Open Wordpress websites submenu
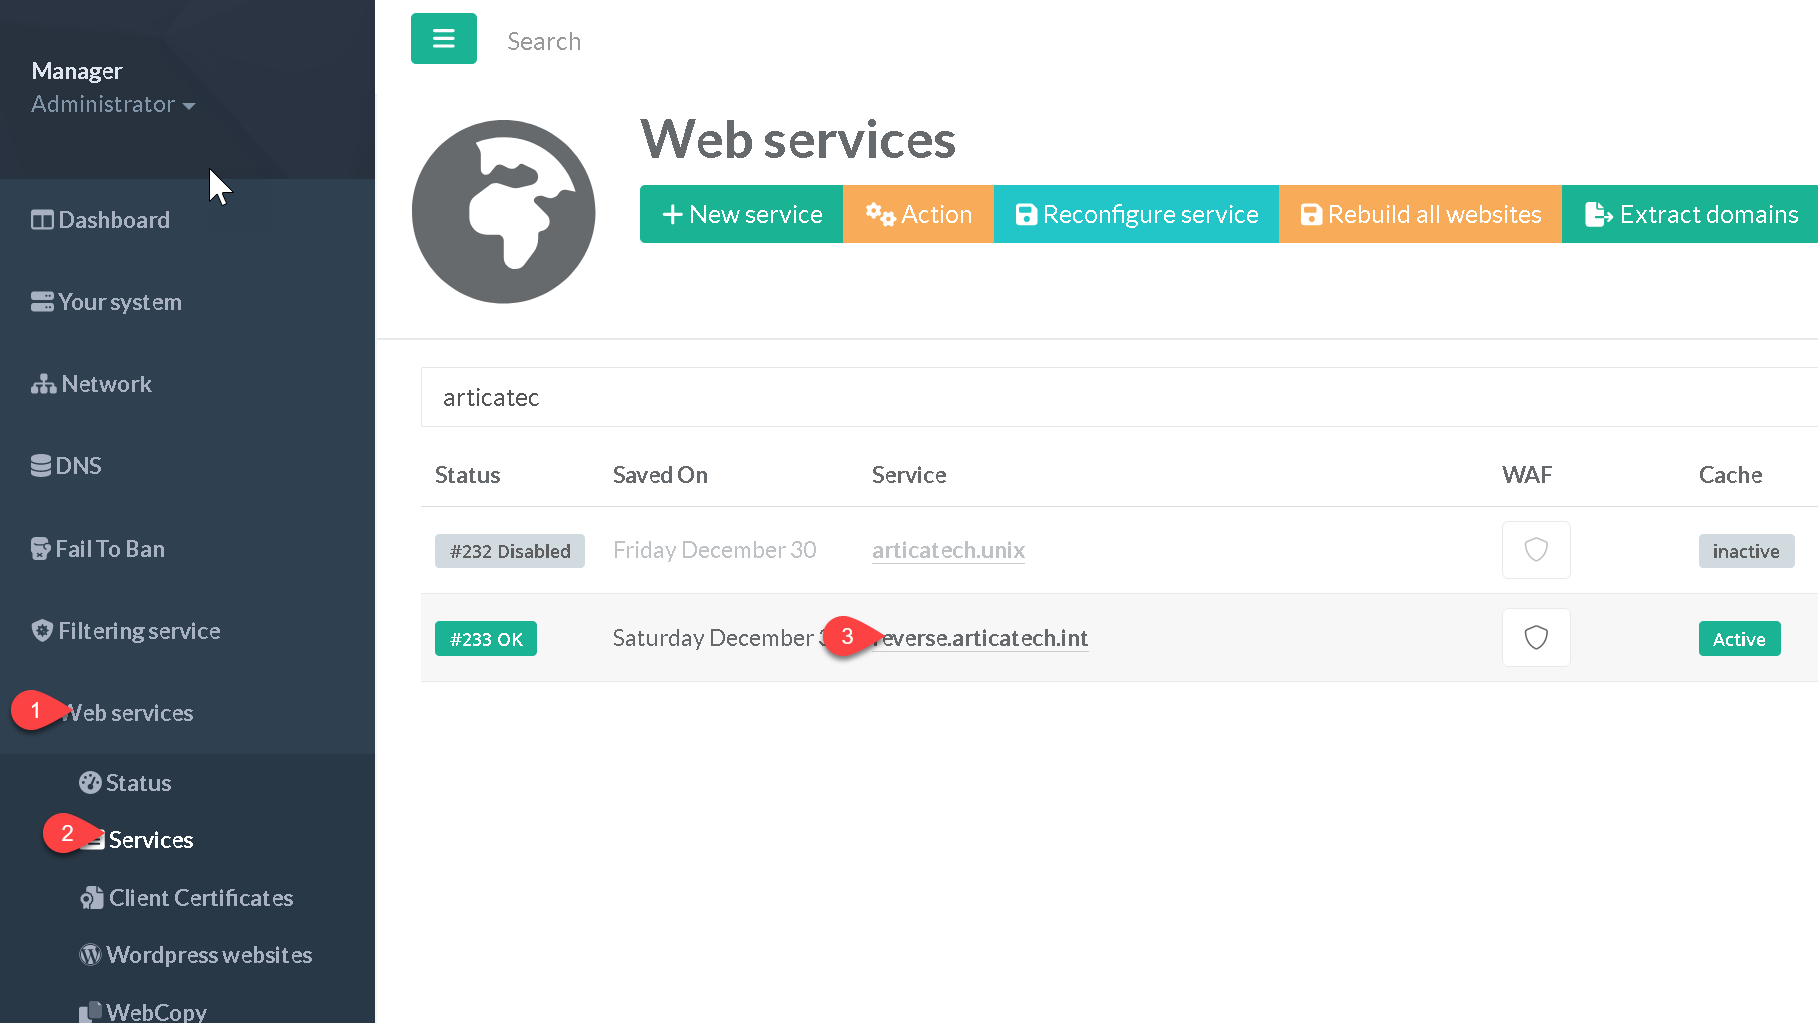Viewport: 1818px width, 1023px height. [x=208, y=955]
